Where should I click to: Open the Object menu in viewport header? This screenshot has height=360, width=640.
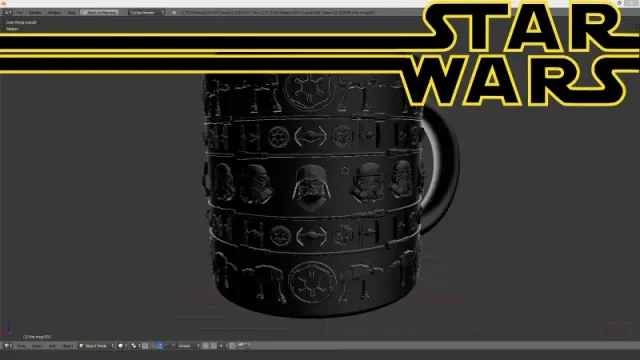coord(67,346)
